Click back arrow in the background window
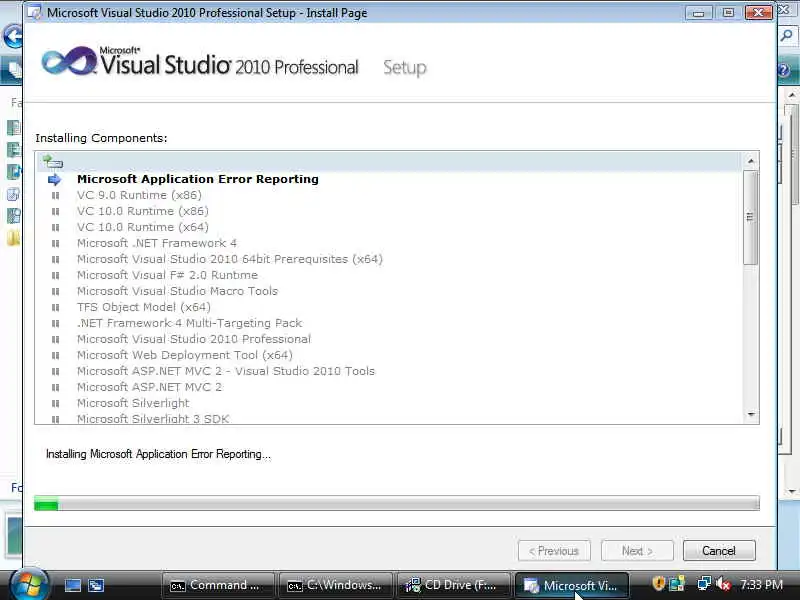Viewport: 800px width, 600px height. pos(12,36)
